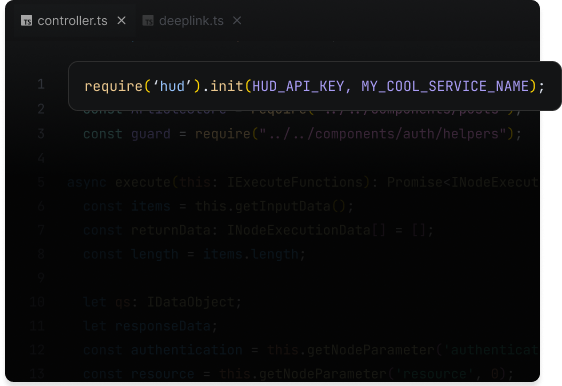Click the const guard require line
The image size is (562, 386).
(302, 134)
